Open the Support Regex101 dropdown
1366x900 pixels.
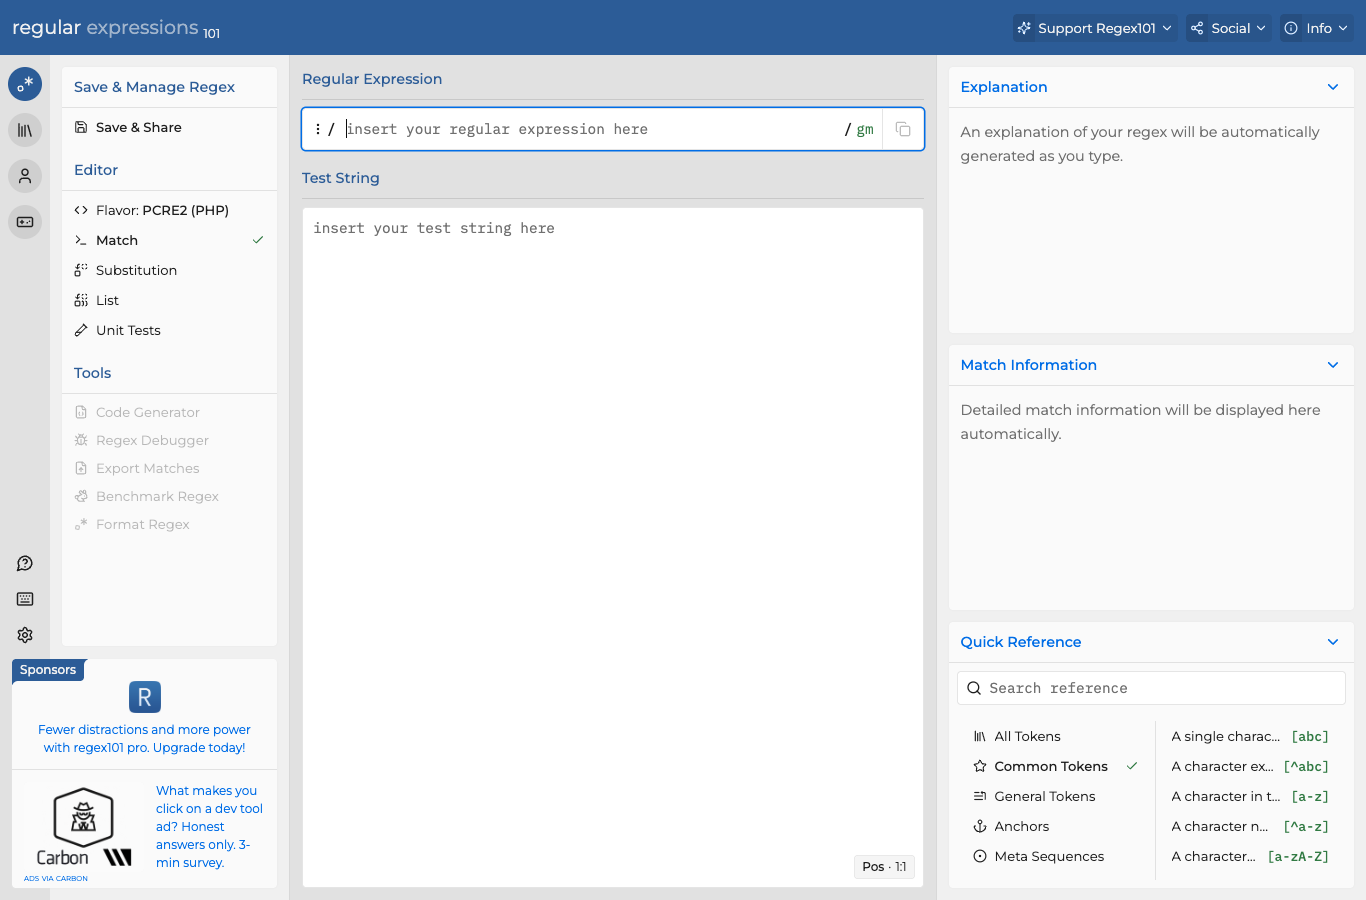pyautogui.click(x=1095, y=28)
